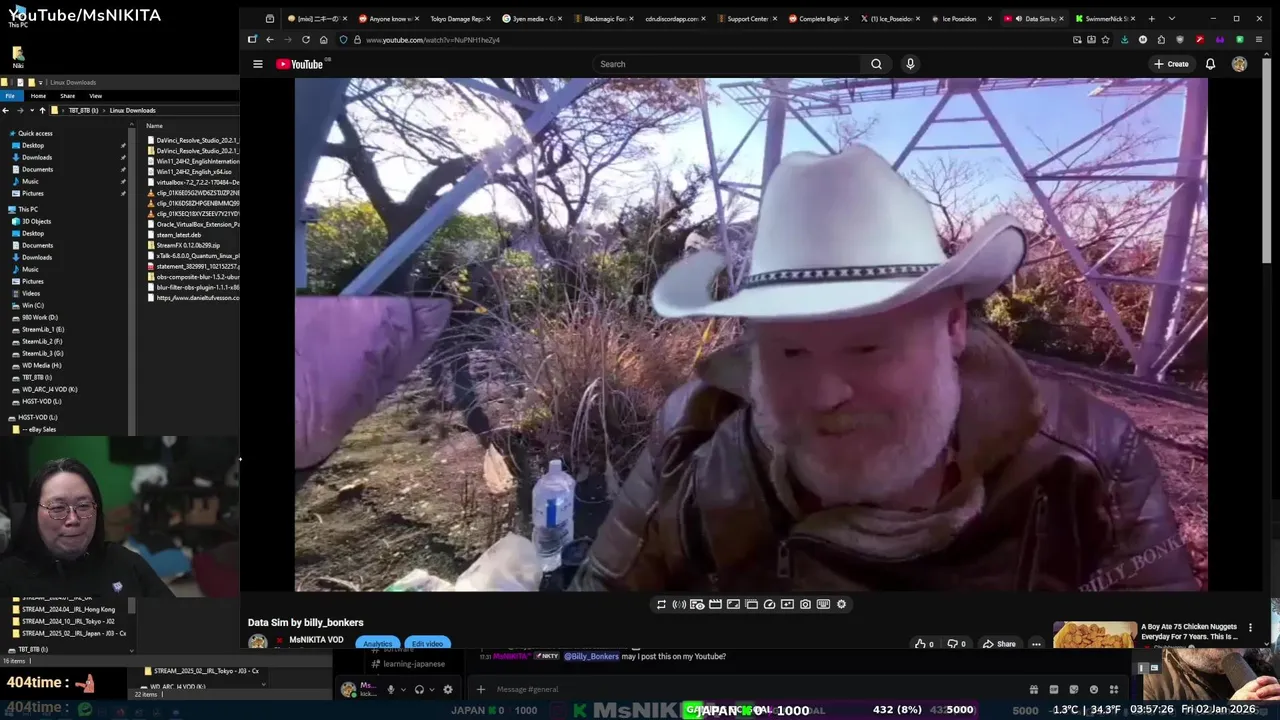Switch to Home ribbon tab in Explorer
1280x720 pixels.
pos(38,96)
